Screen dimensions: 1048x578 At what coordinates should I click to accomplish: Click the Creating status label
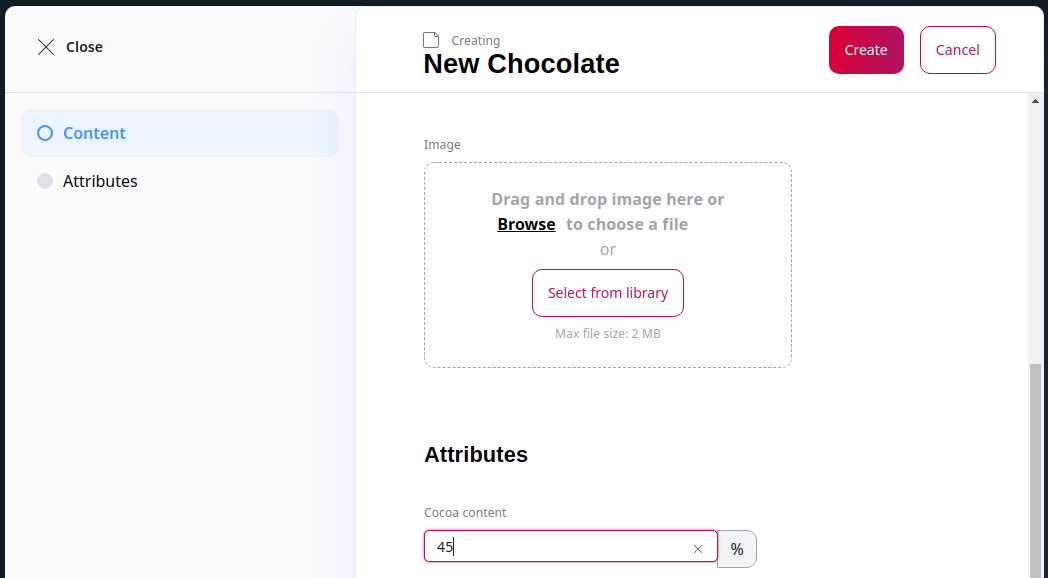point(473,40)
